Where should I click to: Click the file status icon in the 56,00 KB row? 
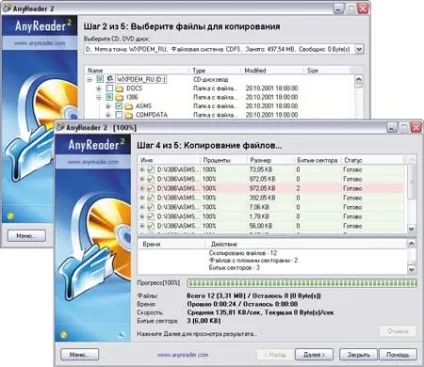pos(150,226)
